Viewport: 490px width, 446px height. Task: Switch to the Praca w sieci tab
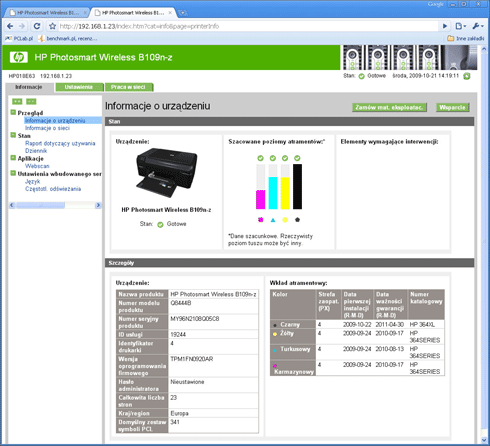tap(129, 87)
